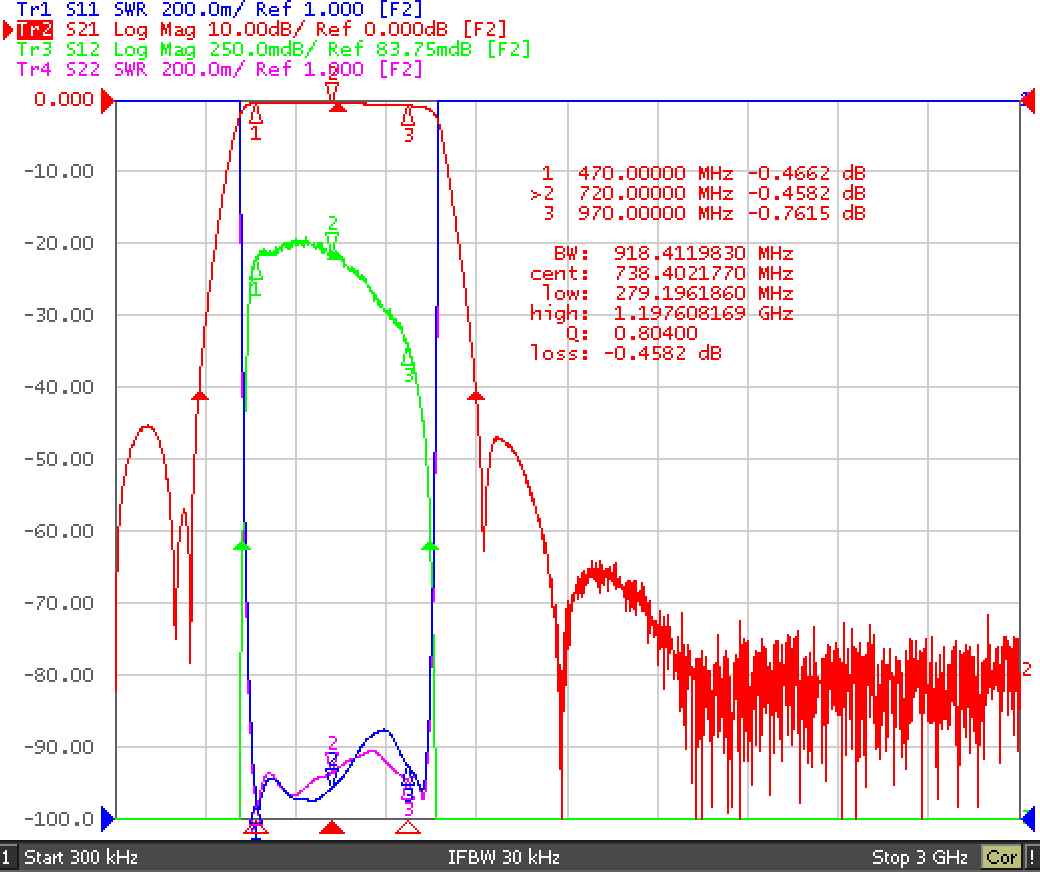
Task: Click marker 2 readout 720.00000 MHz row
Action: 698,193
